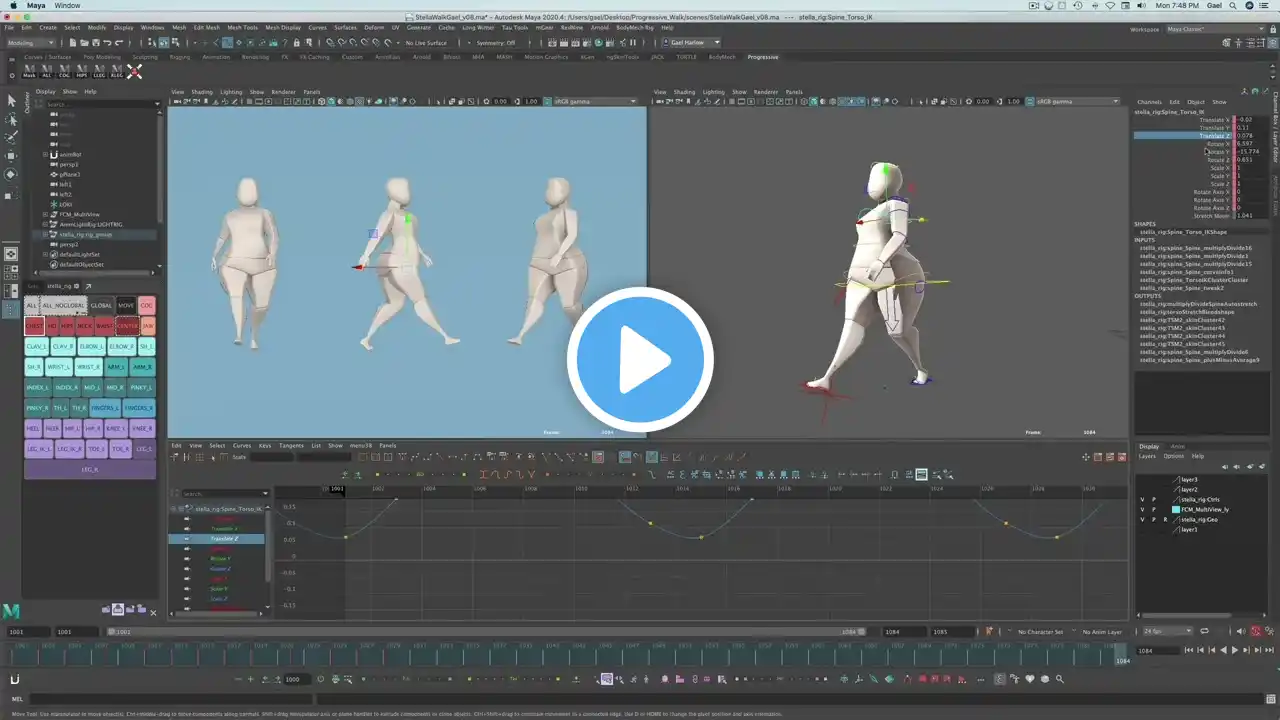The image size is (1280, 720).
Task: Choose the Move tool in left toolbox
Action: point(11,156)
